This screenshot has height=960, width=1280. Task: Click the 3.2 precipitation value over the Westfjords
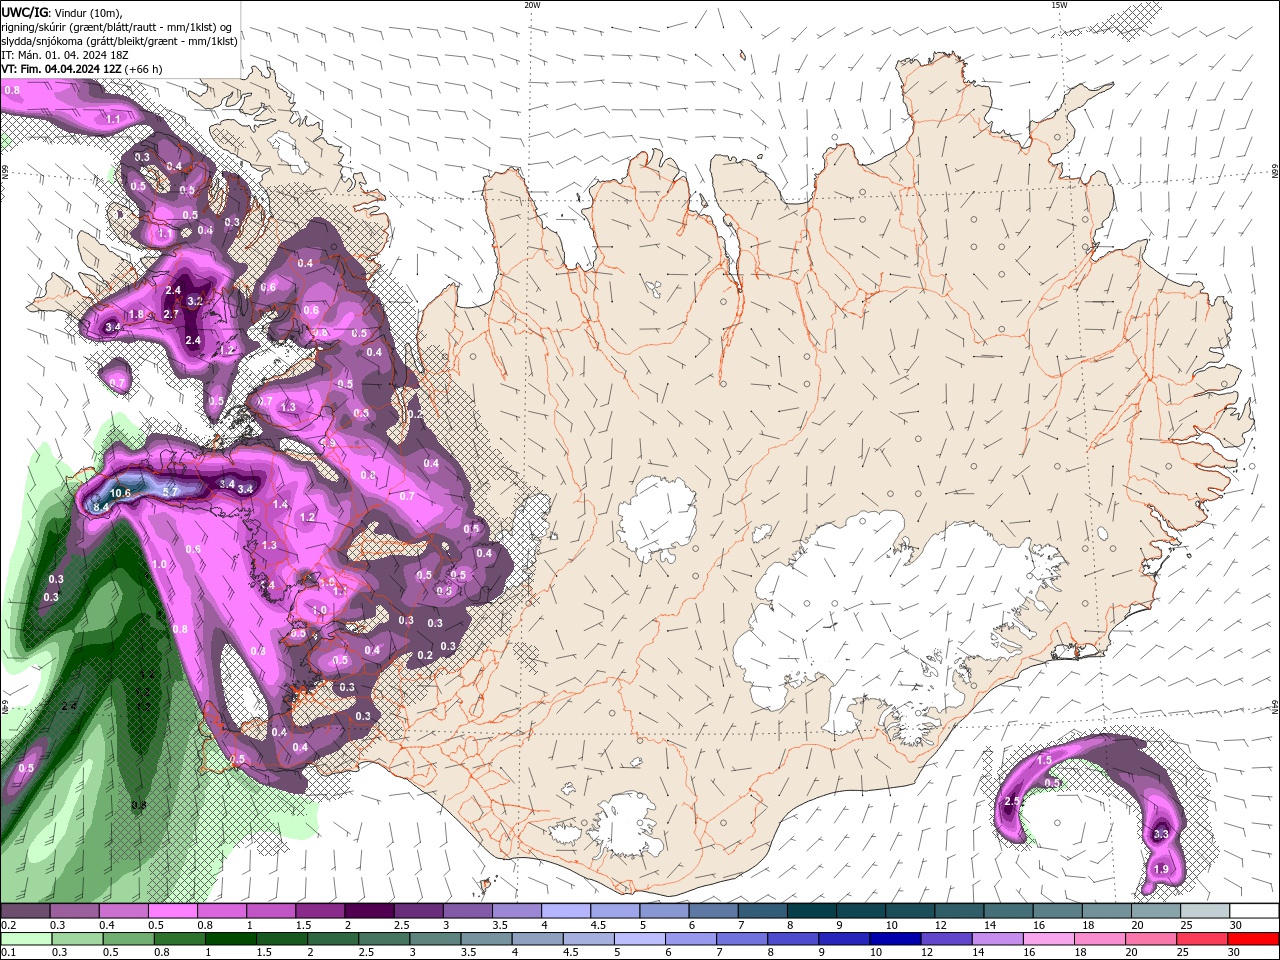click(x=196, y=301)
